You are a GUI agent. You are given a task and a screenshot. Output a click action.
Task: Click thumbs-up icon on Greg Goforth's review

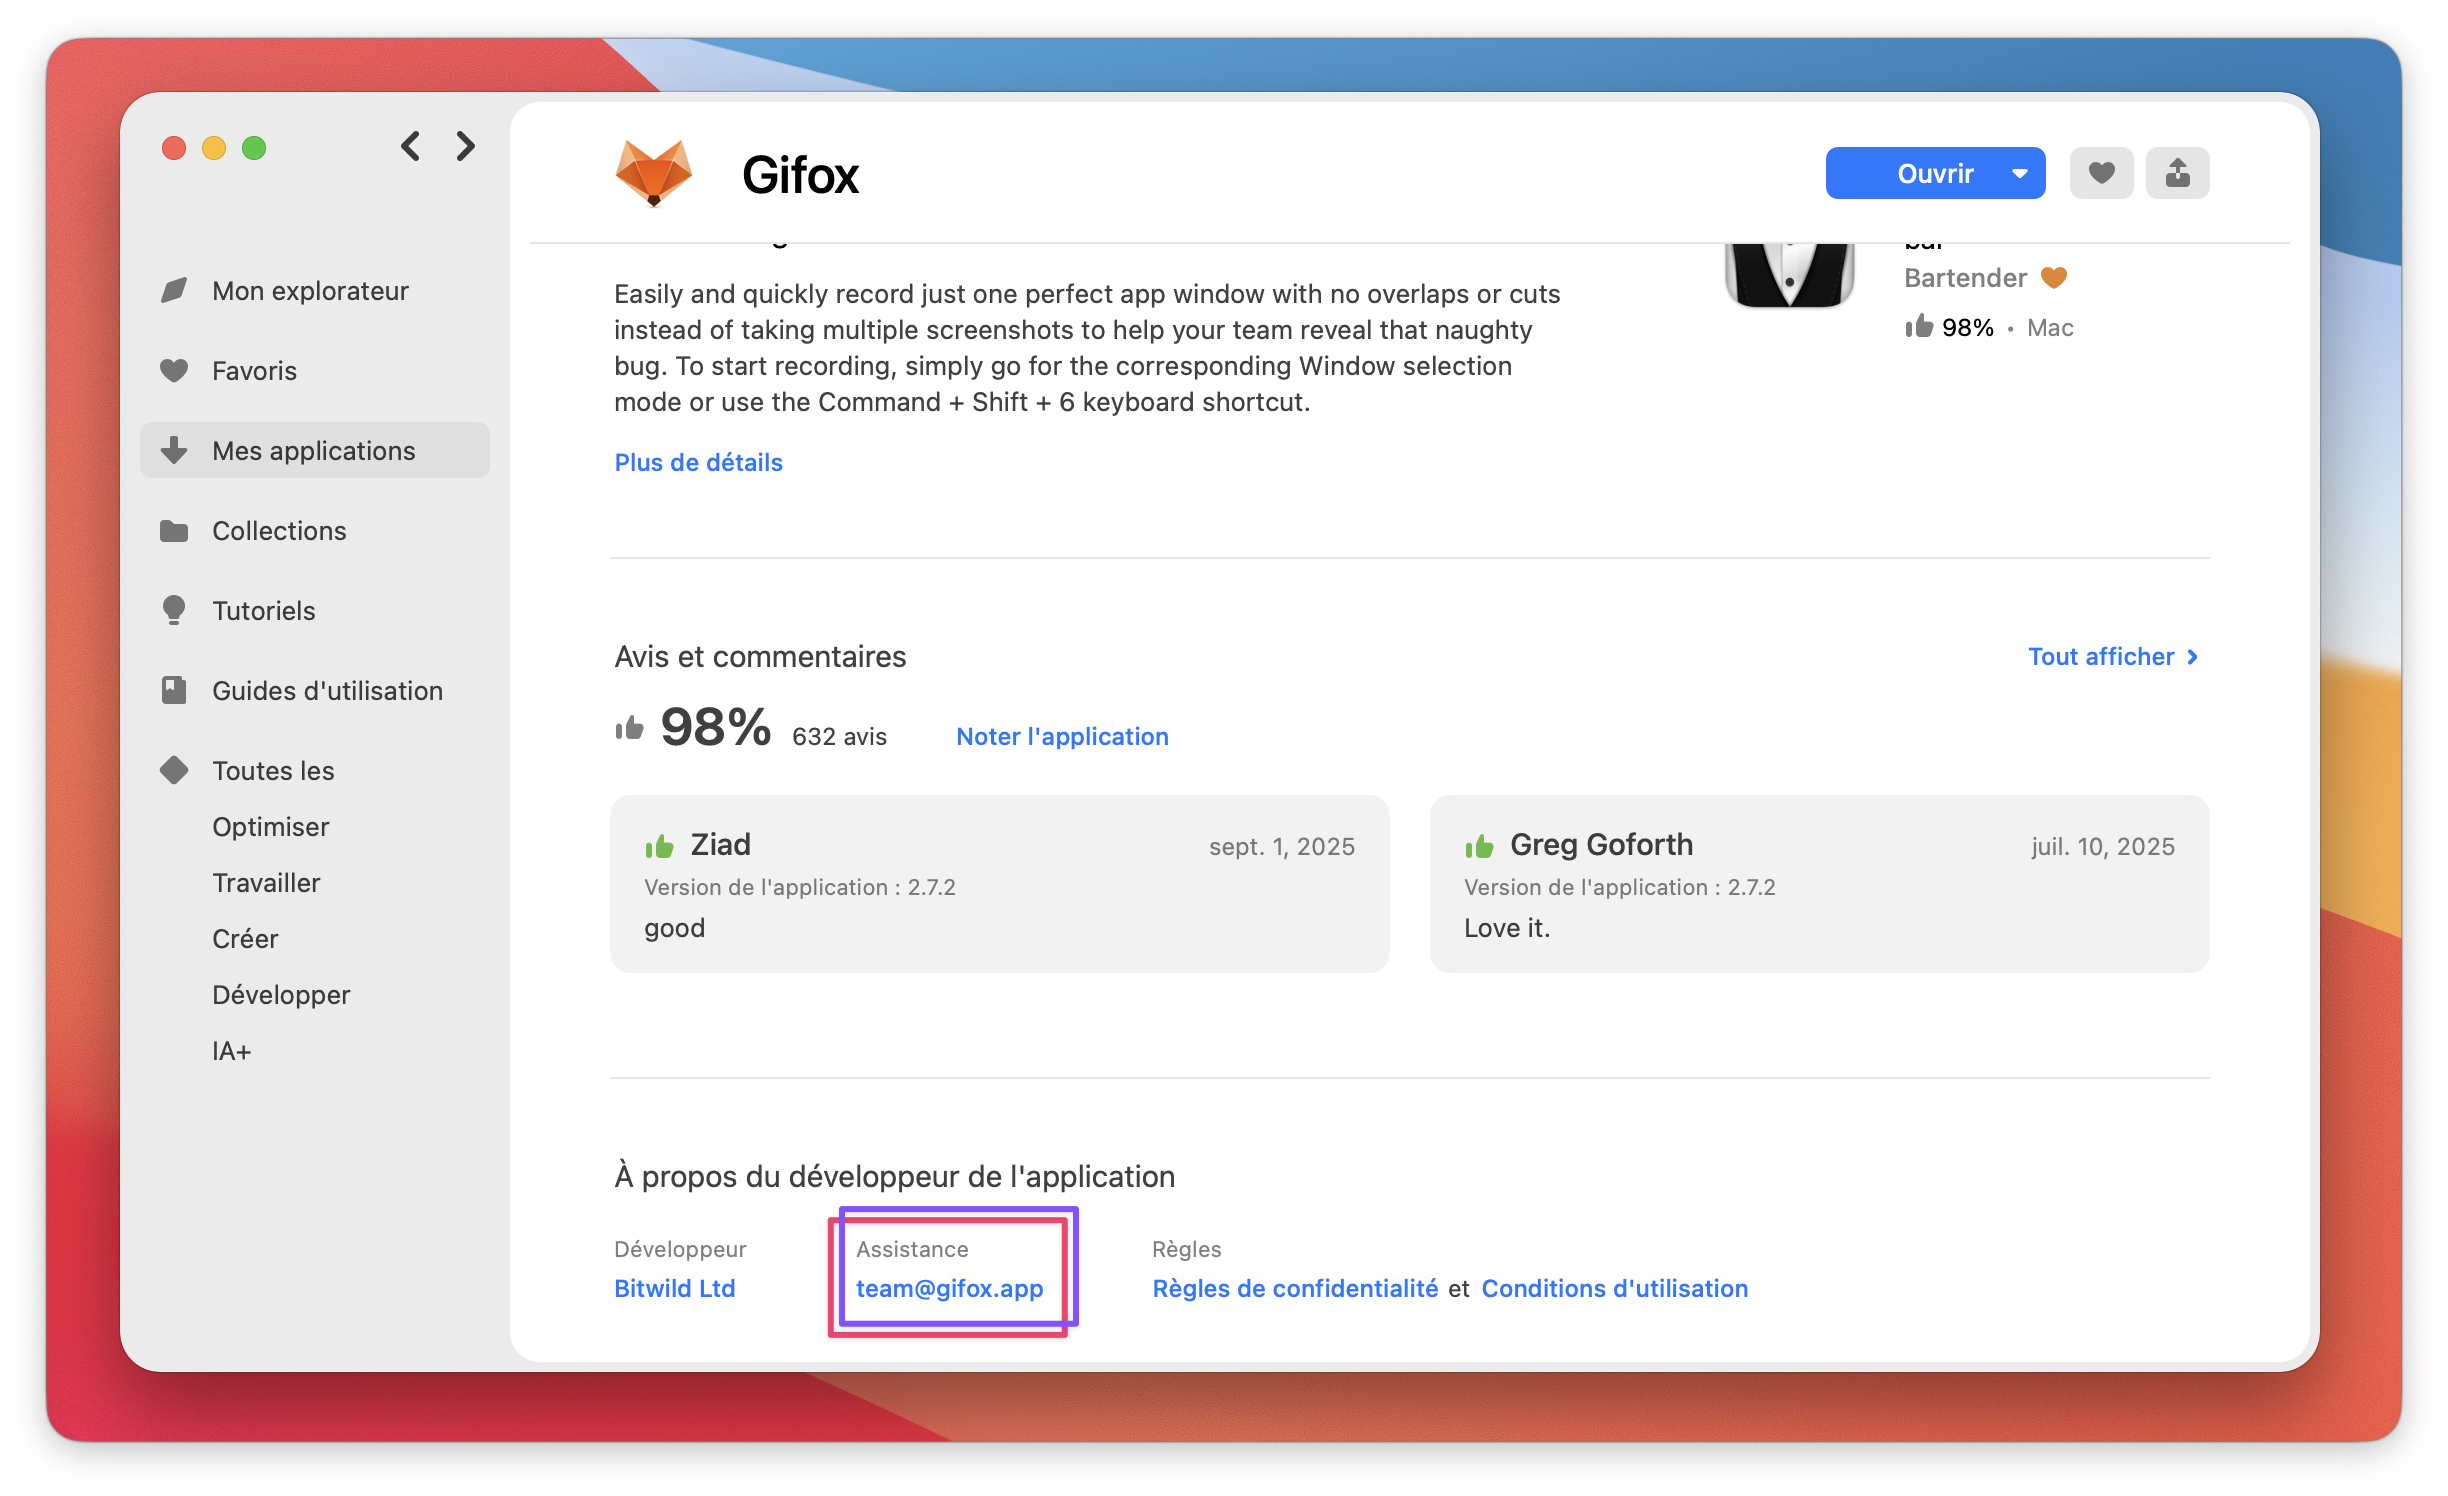(x=1479, y=847)
